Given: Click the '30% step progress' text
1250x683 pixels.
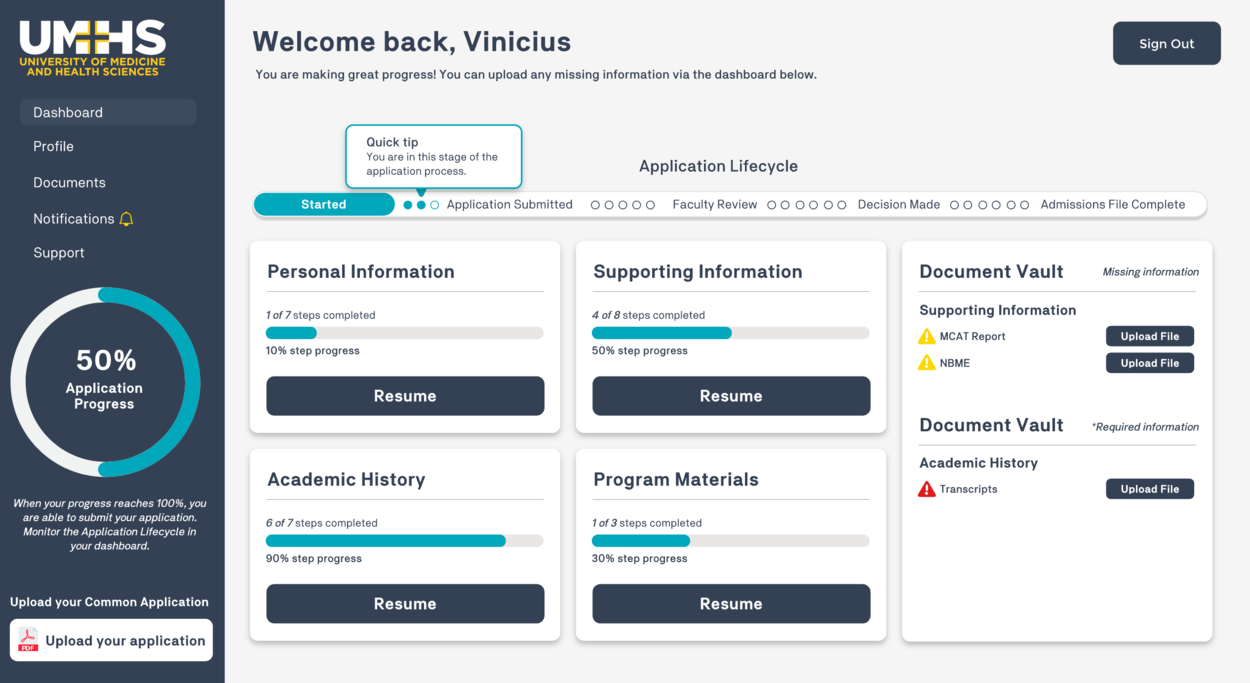Looking at the screenshot, I should pos(640,558).
